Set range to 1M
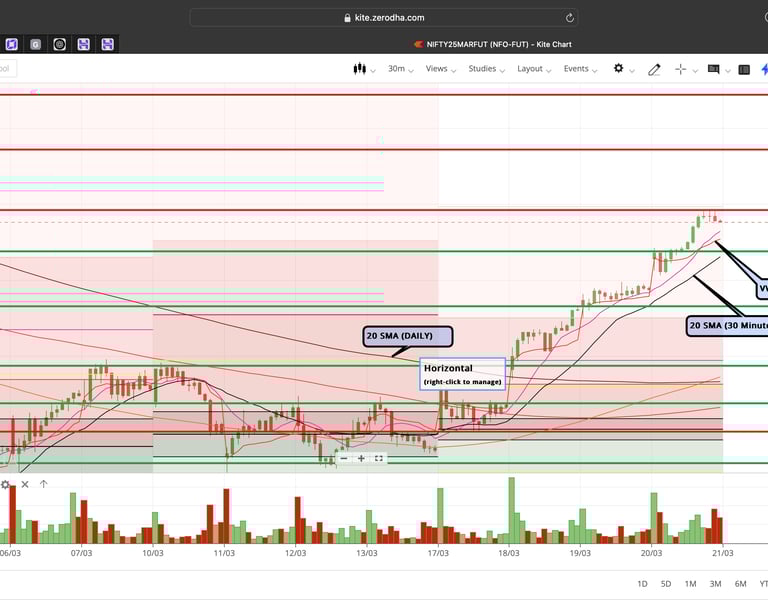Viewport: 768px width, 600px height. click(691, 584)
